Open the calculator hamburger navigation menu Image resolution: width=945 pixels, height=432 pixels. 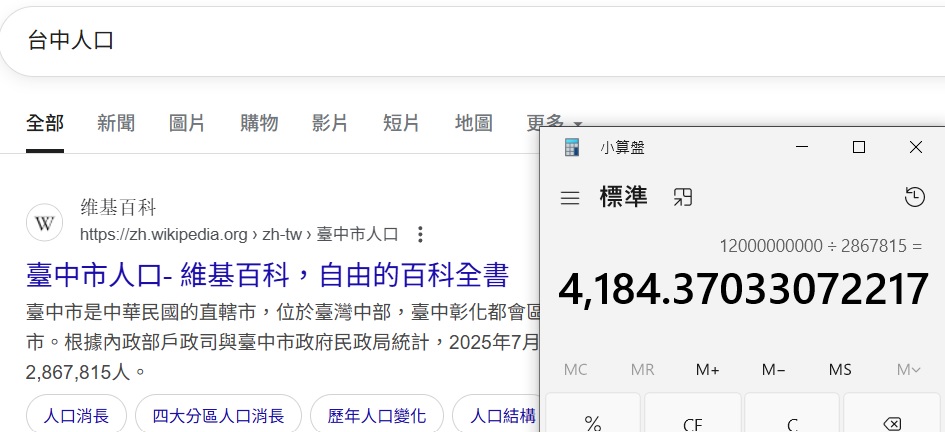pyautogui.click(x=570, y=198)
